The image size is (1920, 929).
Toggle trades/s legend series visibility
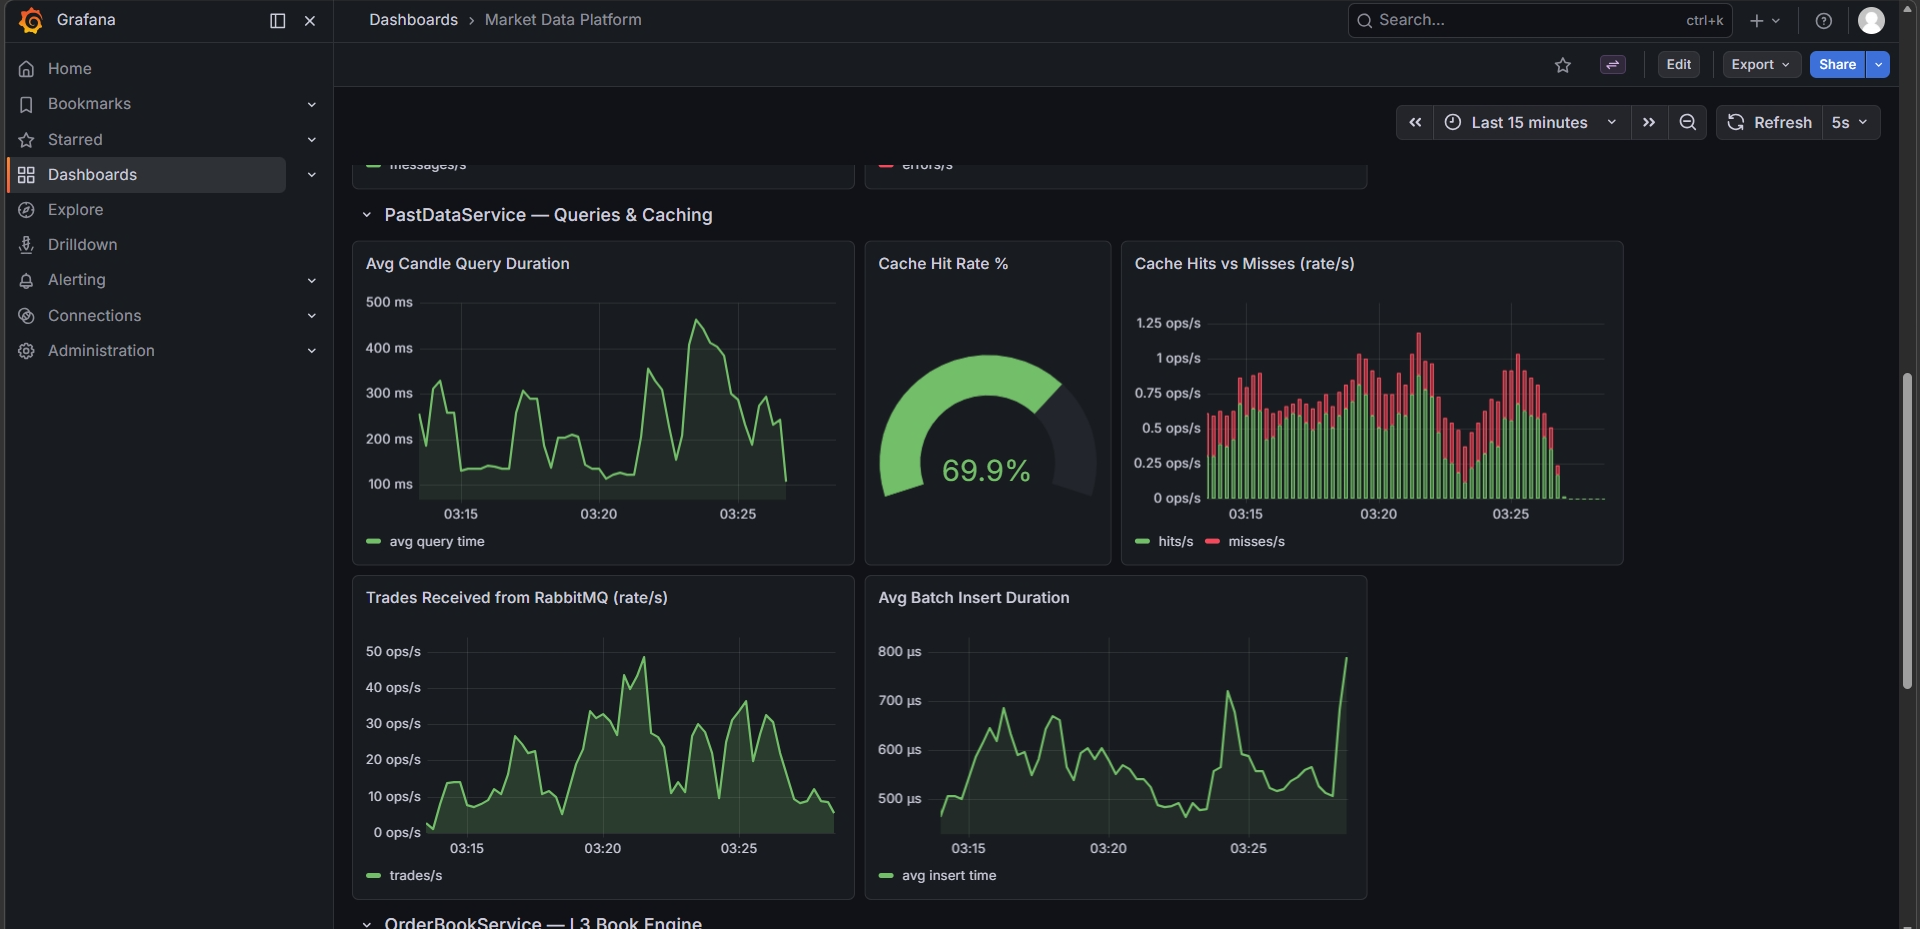click(404, 875)
